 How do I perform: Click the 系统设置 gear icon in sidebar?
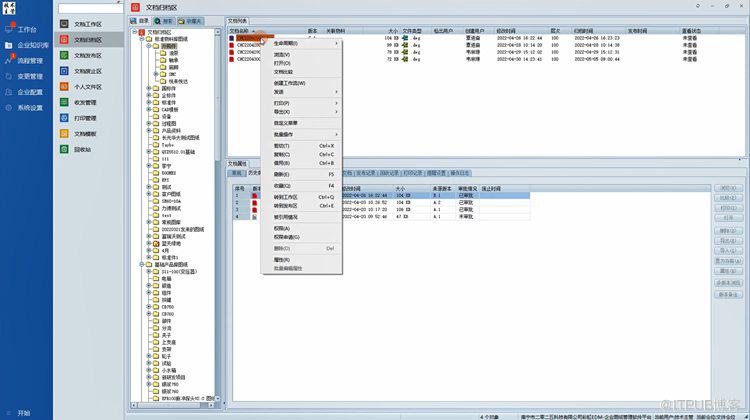[9, 108]
